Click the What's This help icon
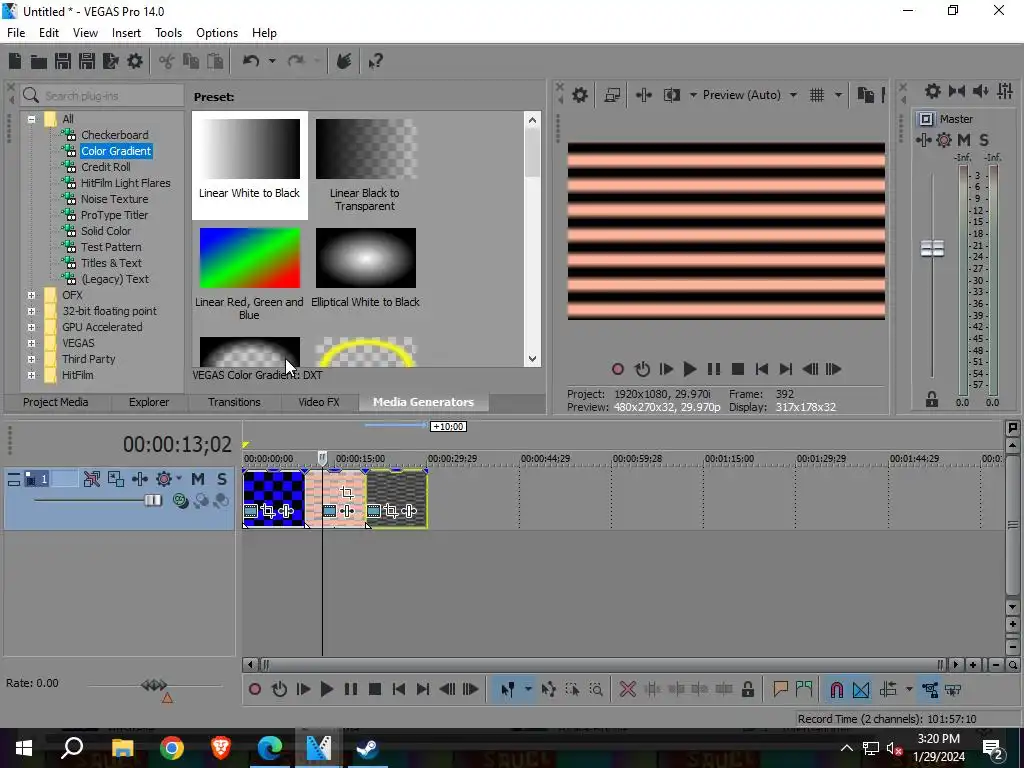Viewport: 1024px width, 768px height. [376, 61]
